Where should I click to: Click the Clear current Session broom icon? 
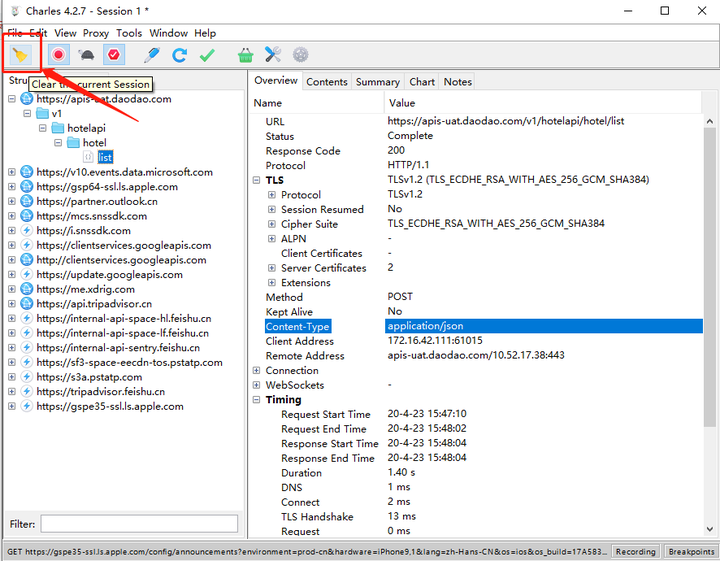tap(20, 55)
